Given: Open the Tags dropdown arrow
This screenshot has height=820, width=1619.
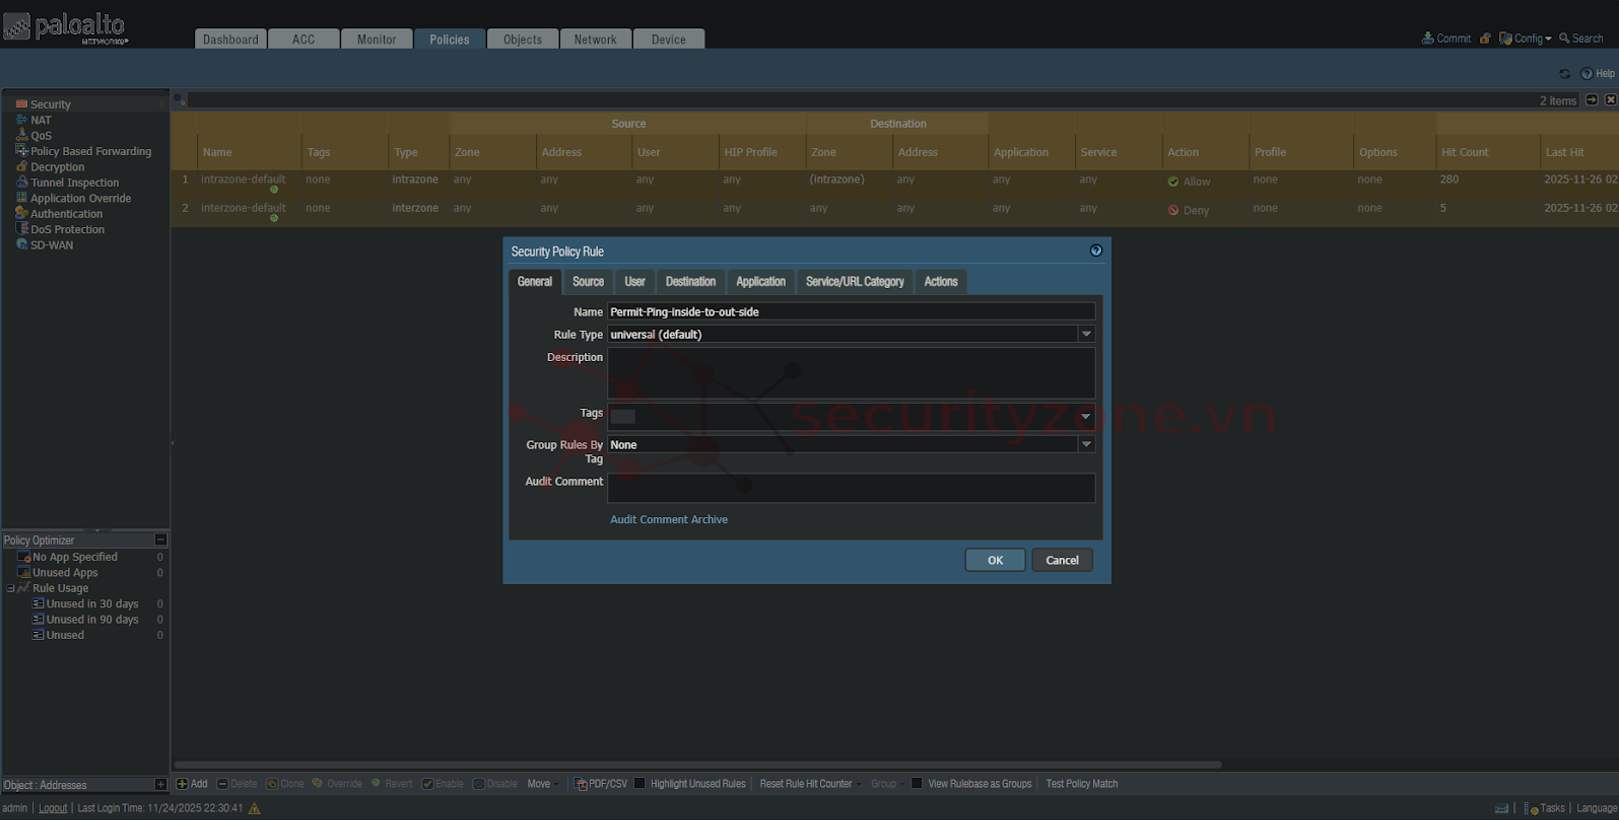Looking at the screenshot, I should 1086,416.
